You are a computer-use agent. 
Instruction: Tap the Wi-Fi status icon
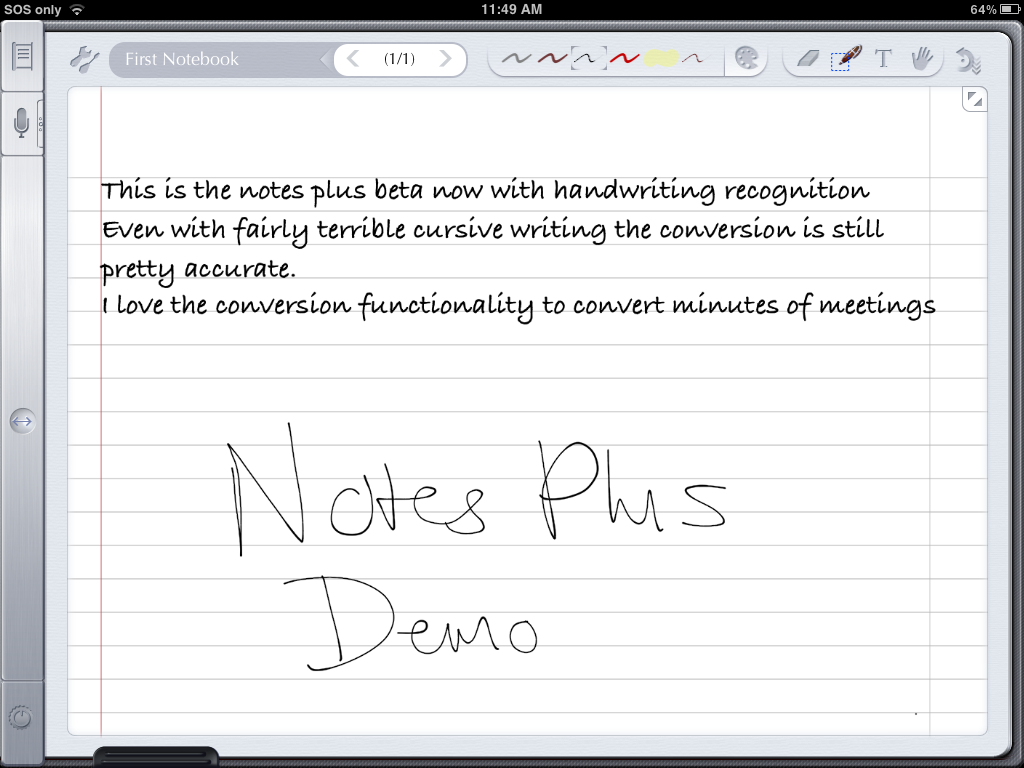(x=77, y=9)
